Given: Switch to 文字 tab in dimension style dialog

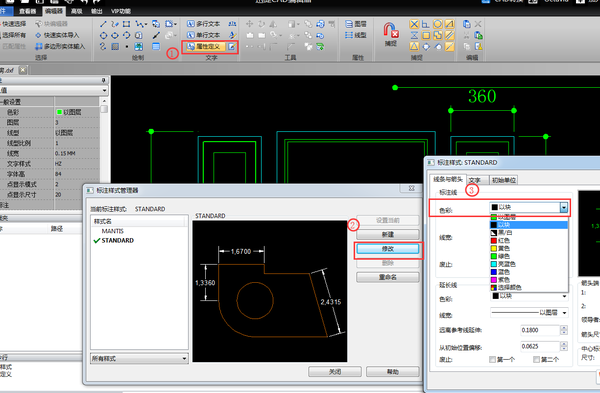Looking at the screenshot, I should coord(476,180).
